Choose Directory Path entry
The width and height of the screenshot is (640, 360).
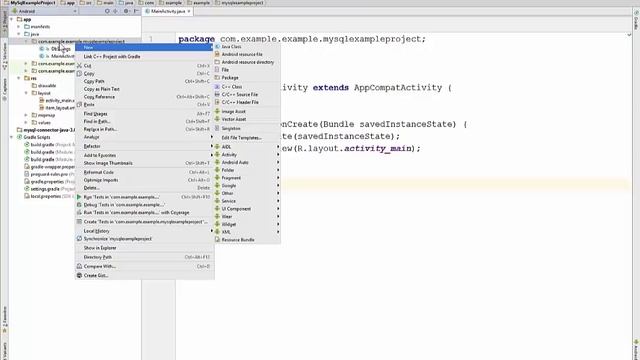pos(144,257)
